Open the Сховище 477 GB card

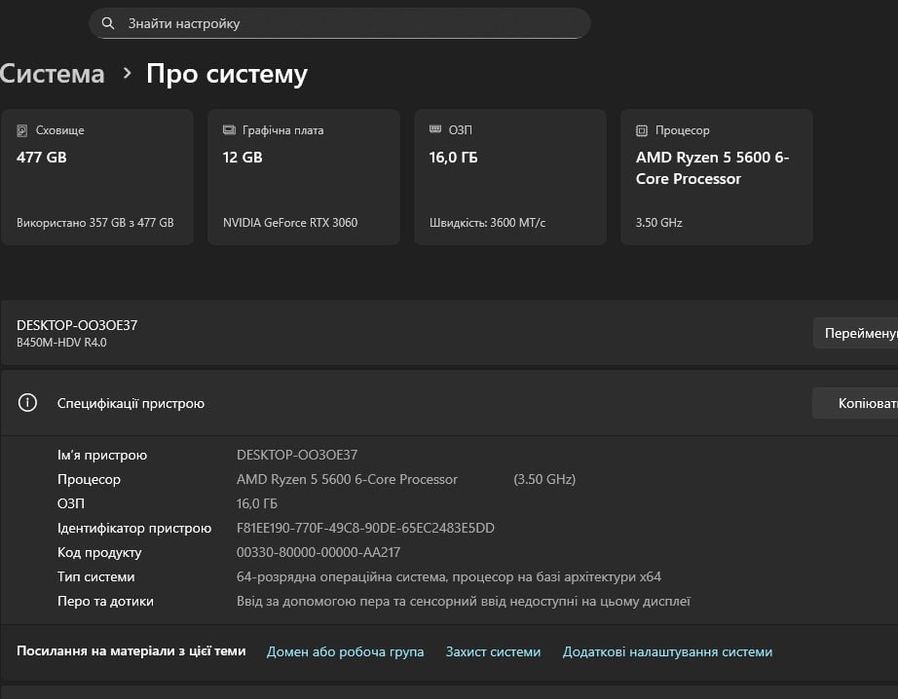coord(97,177)
